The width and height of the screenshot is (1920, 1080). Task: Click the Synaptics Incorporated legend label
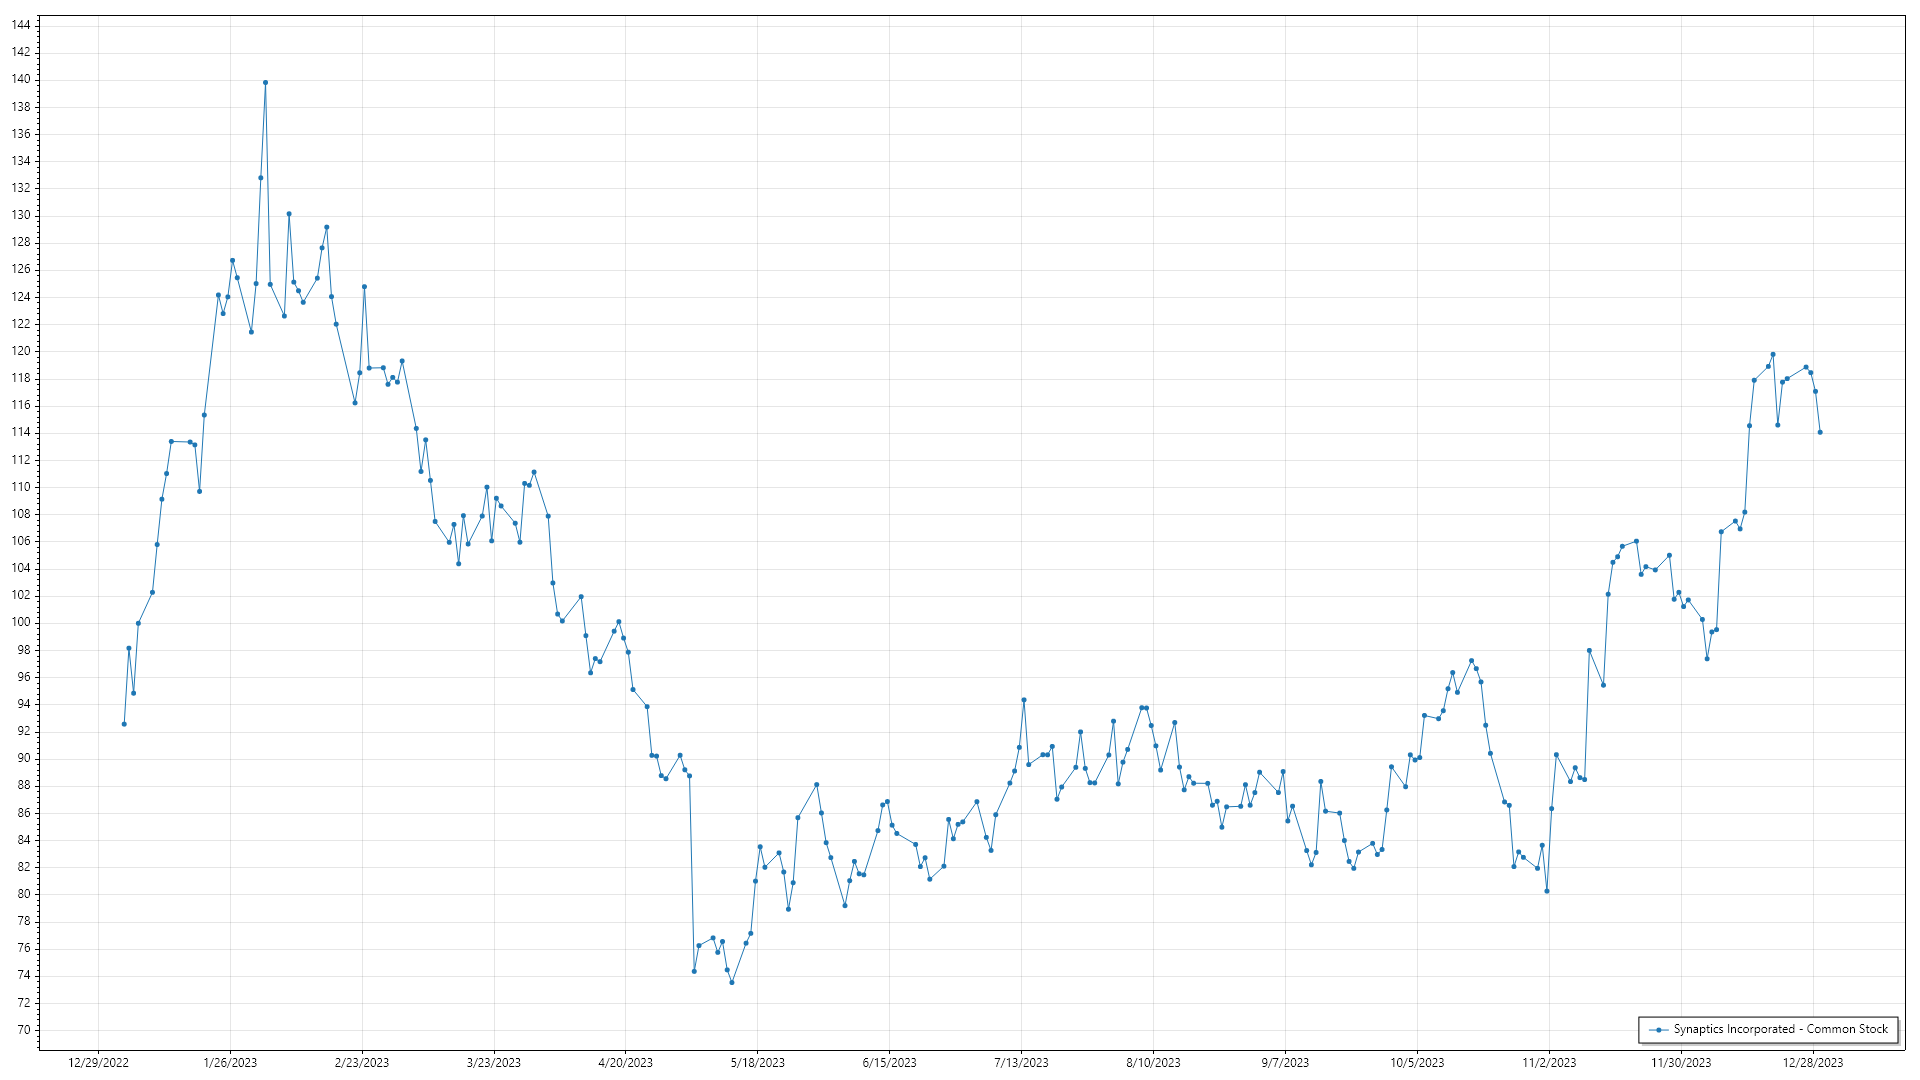(1780, 1029)
